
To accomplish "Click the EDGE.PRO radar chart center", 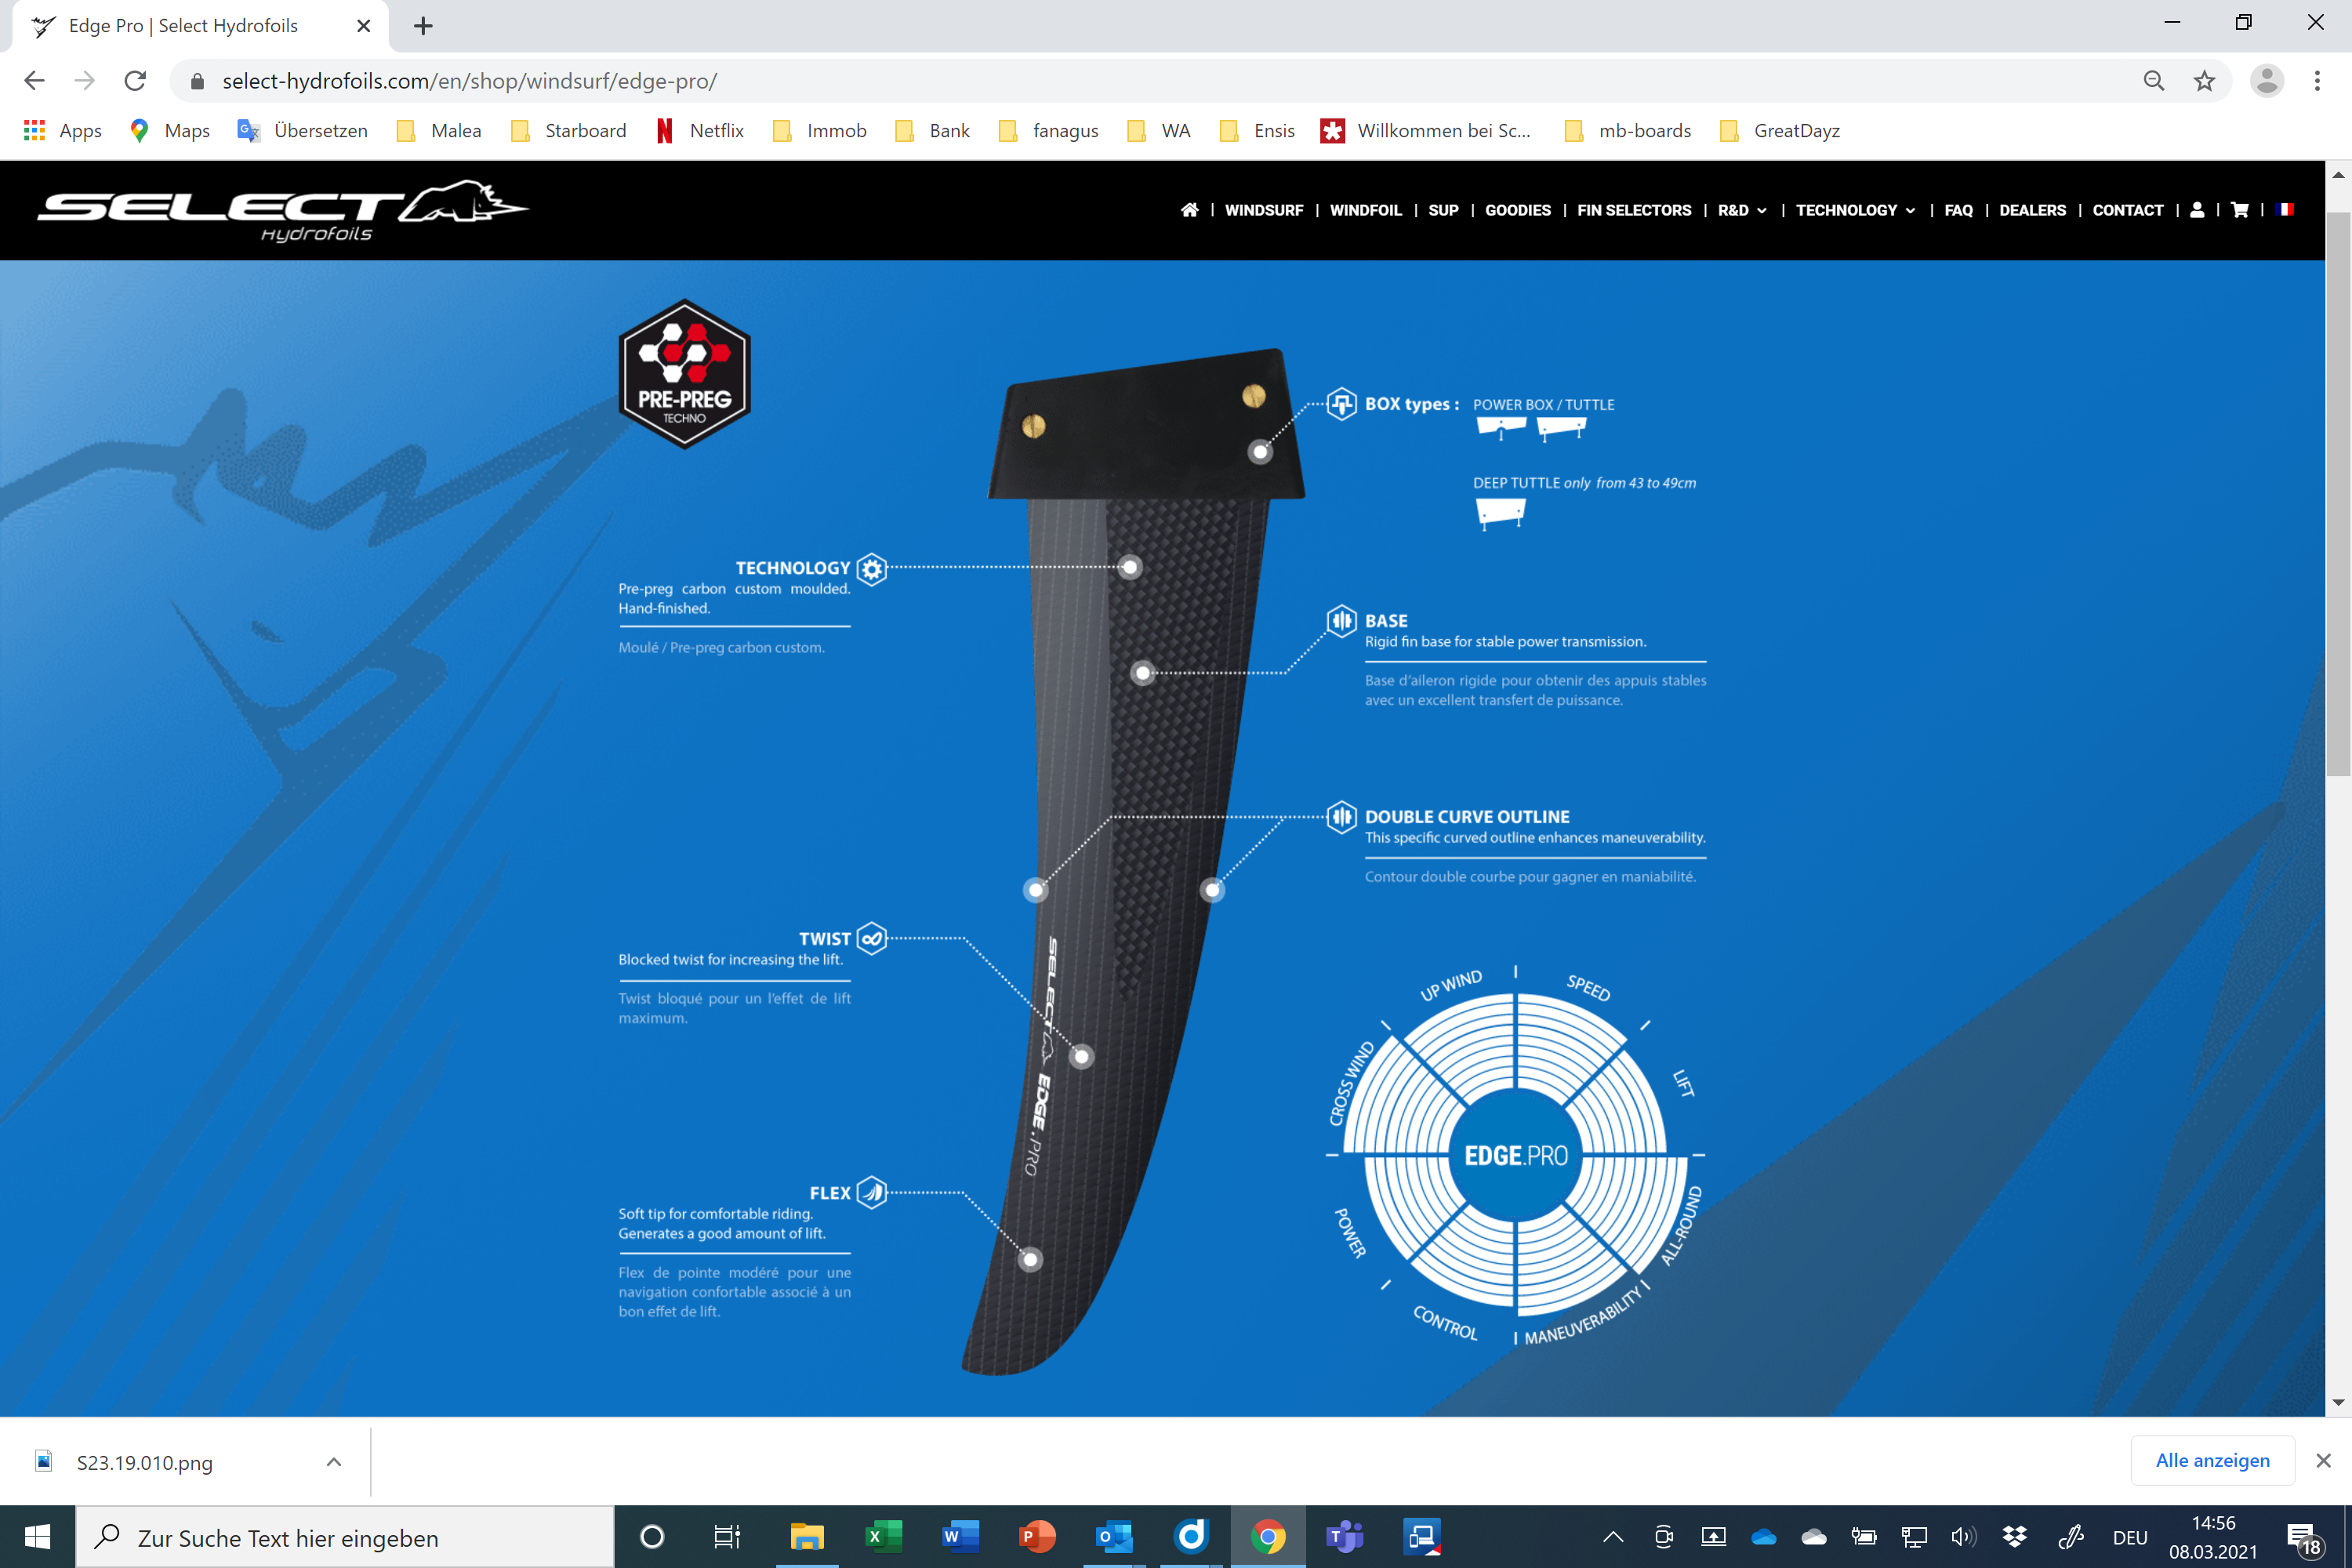I will click(x=1516, y=1155).
